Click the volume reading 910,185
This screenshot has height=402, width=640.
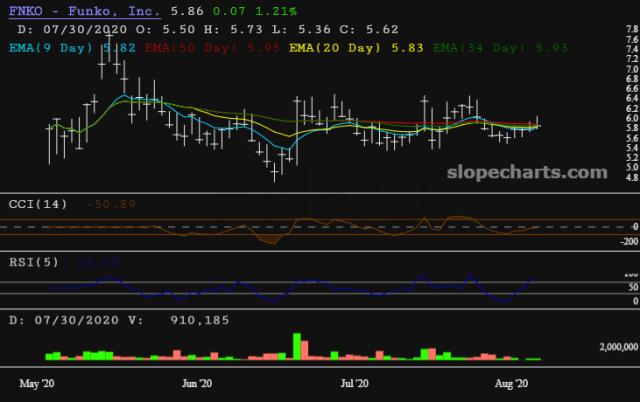point(200,320)
